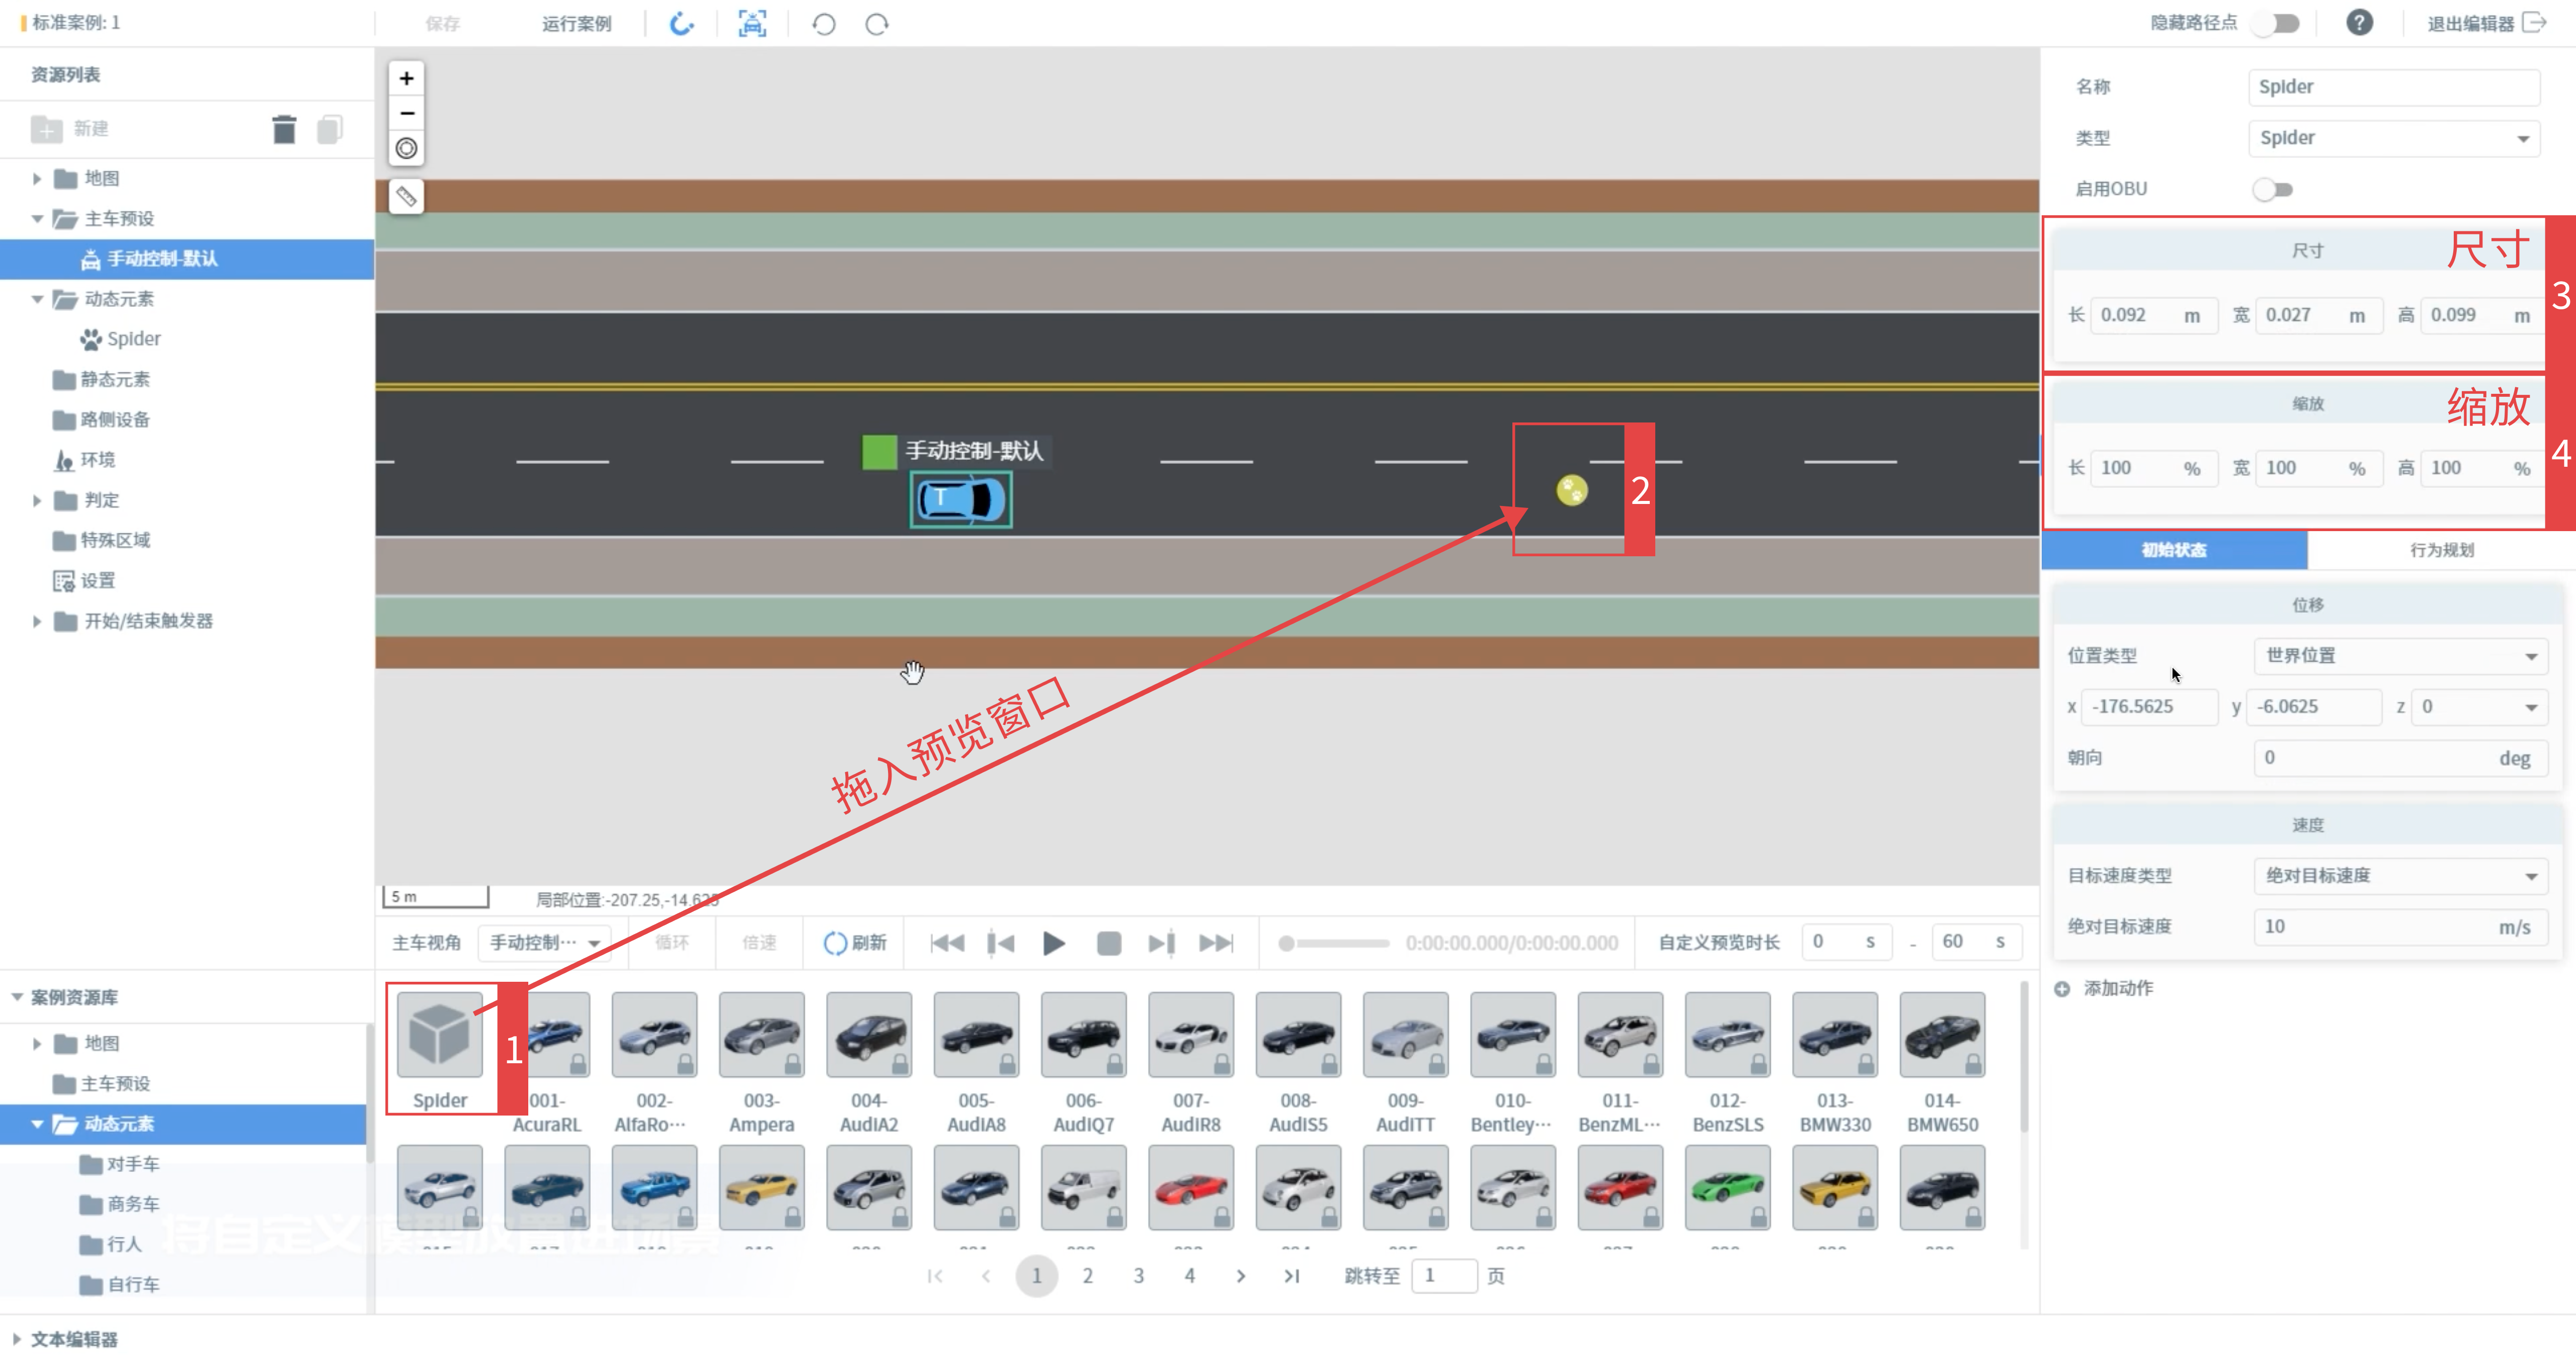This screenshot has width=2576, height=1364.
Task: Play the scenario preview
Action: tap(1053, 943)
